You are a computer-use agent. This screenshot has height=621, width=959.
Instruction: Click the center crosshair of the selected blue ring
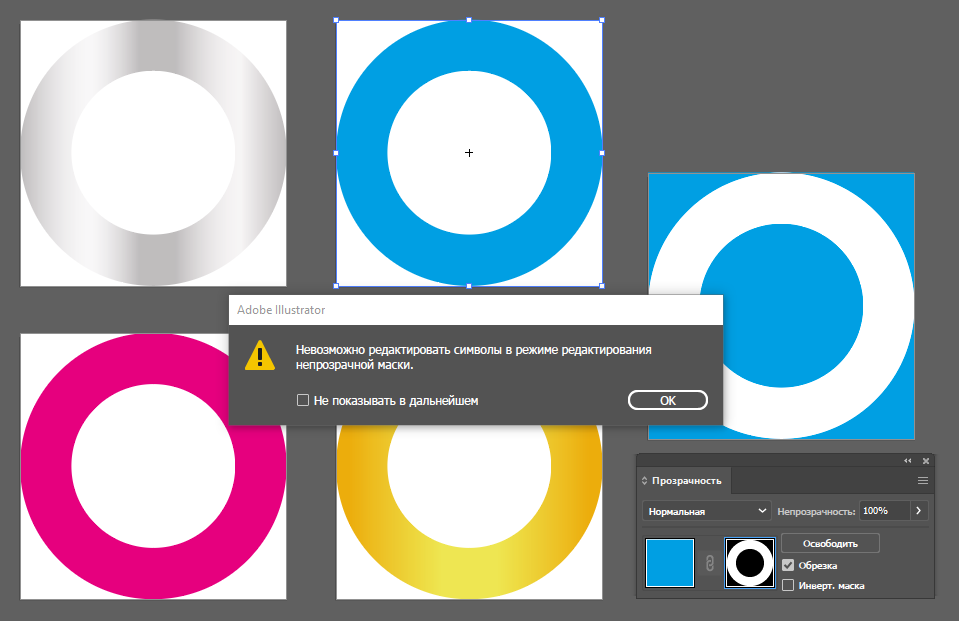click(469, 153)
